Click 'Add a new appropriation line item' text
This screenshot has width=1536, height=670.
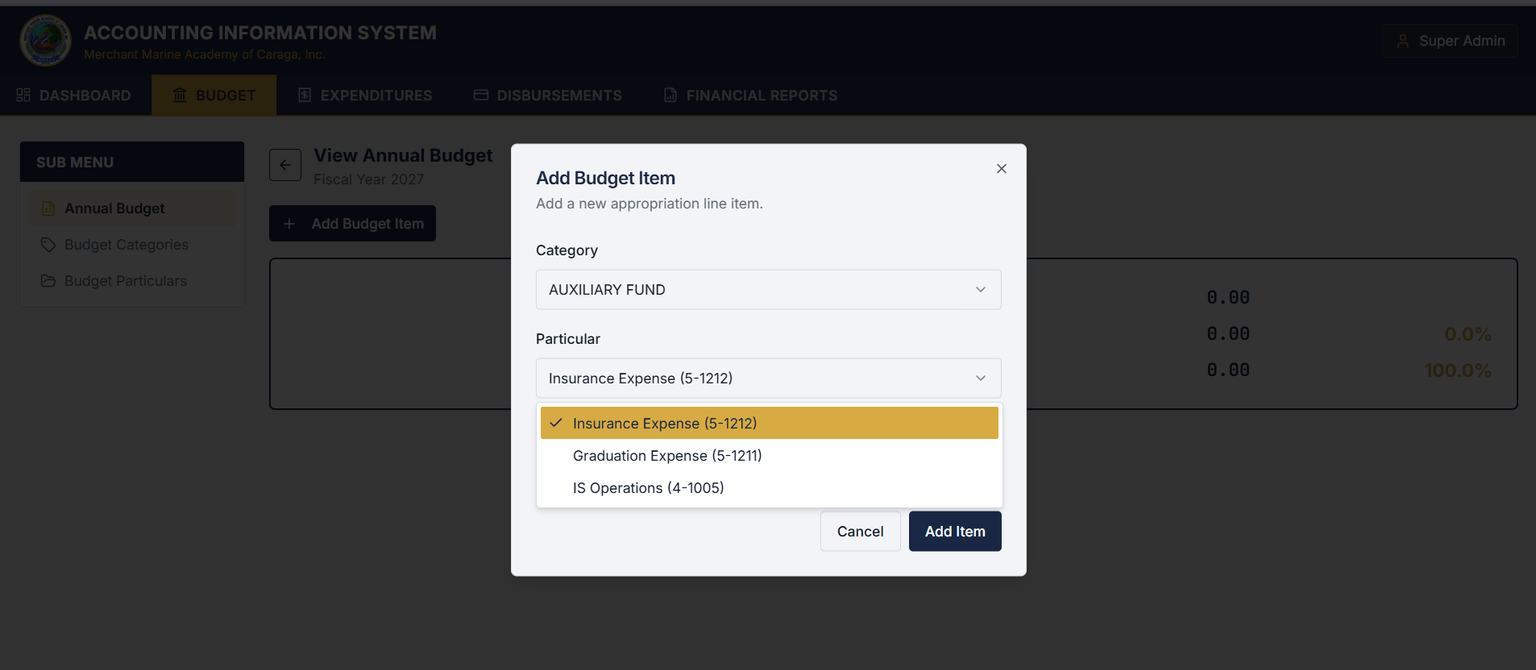[649, 204]
